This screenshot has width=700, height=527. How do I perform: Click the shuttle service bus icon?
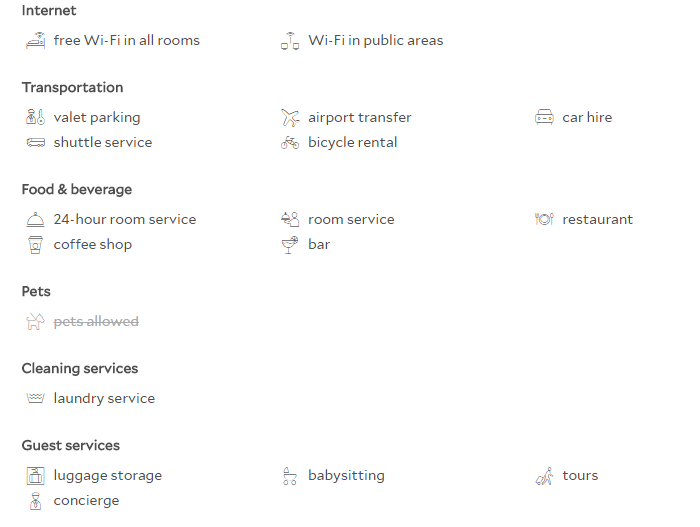[36, 142]
